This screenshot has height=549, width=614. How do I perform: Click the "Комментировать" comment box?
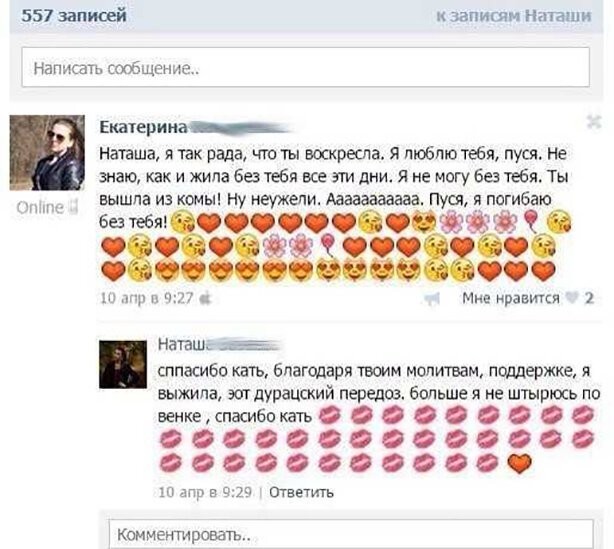click(351, 534)
